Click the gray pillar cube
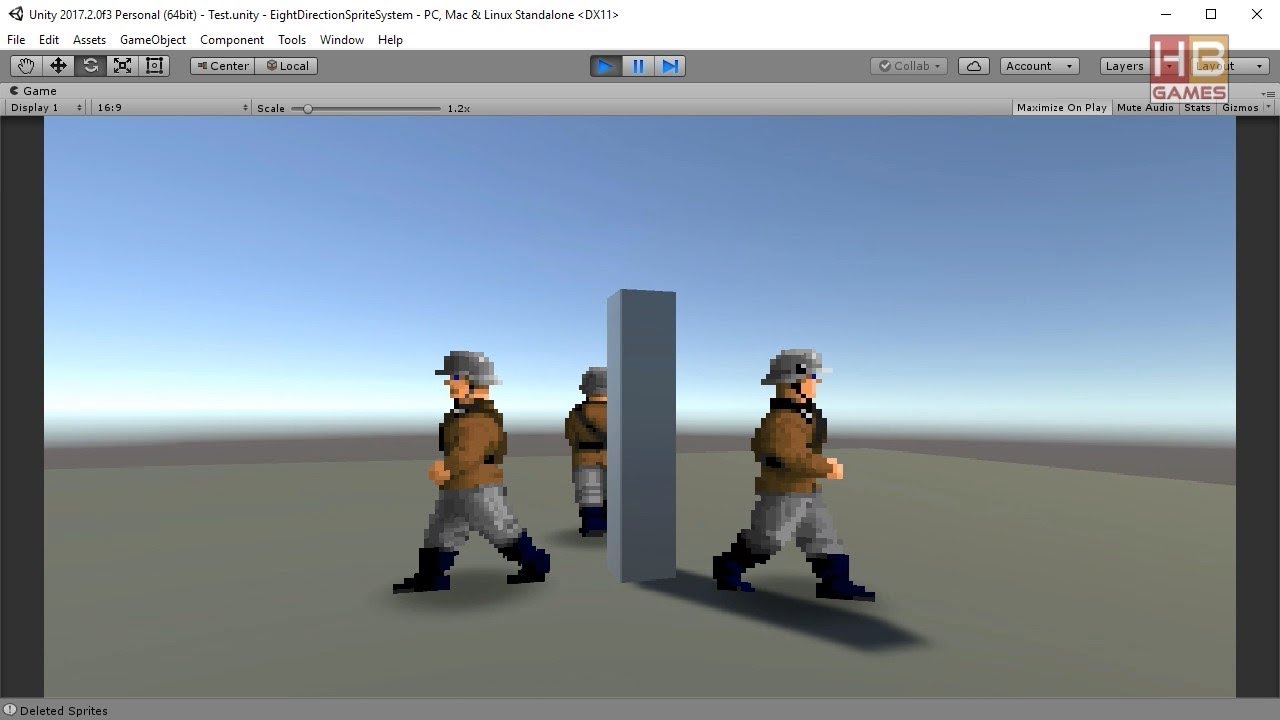This screenshot has height=720, width=1280. point(641,436)
